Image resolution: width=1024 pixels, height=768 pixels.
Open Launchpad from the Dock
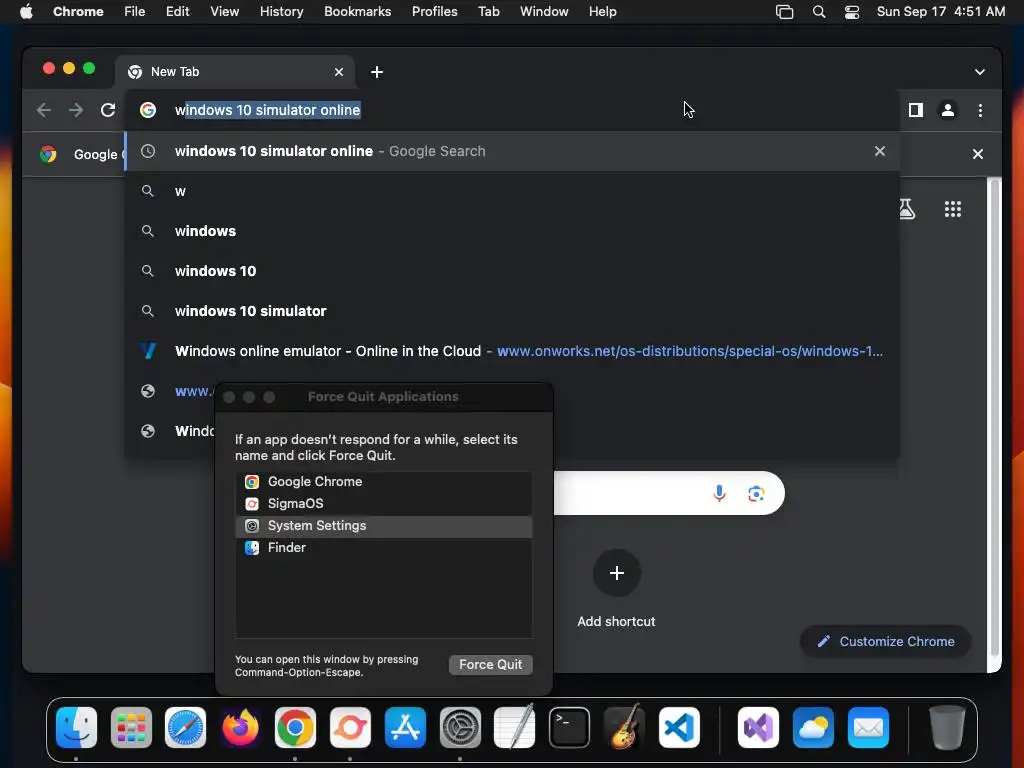tap(131, 727)
